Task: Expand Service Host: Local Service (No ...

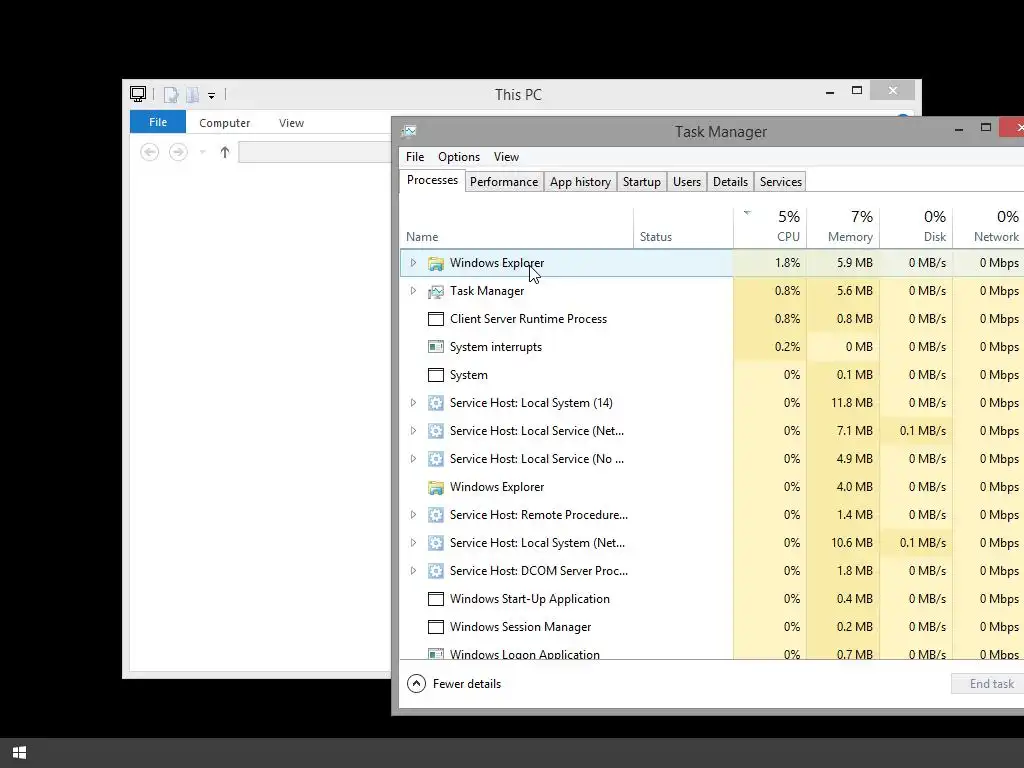Action: [x=413, y=458]
